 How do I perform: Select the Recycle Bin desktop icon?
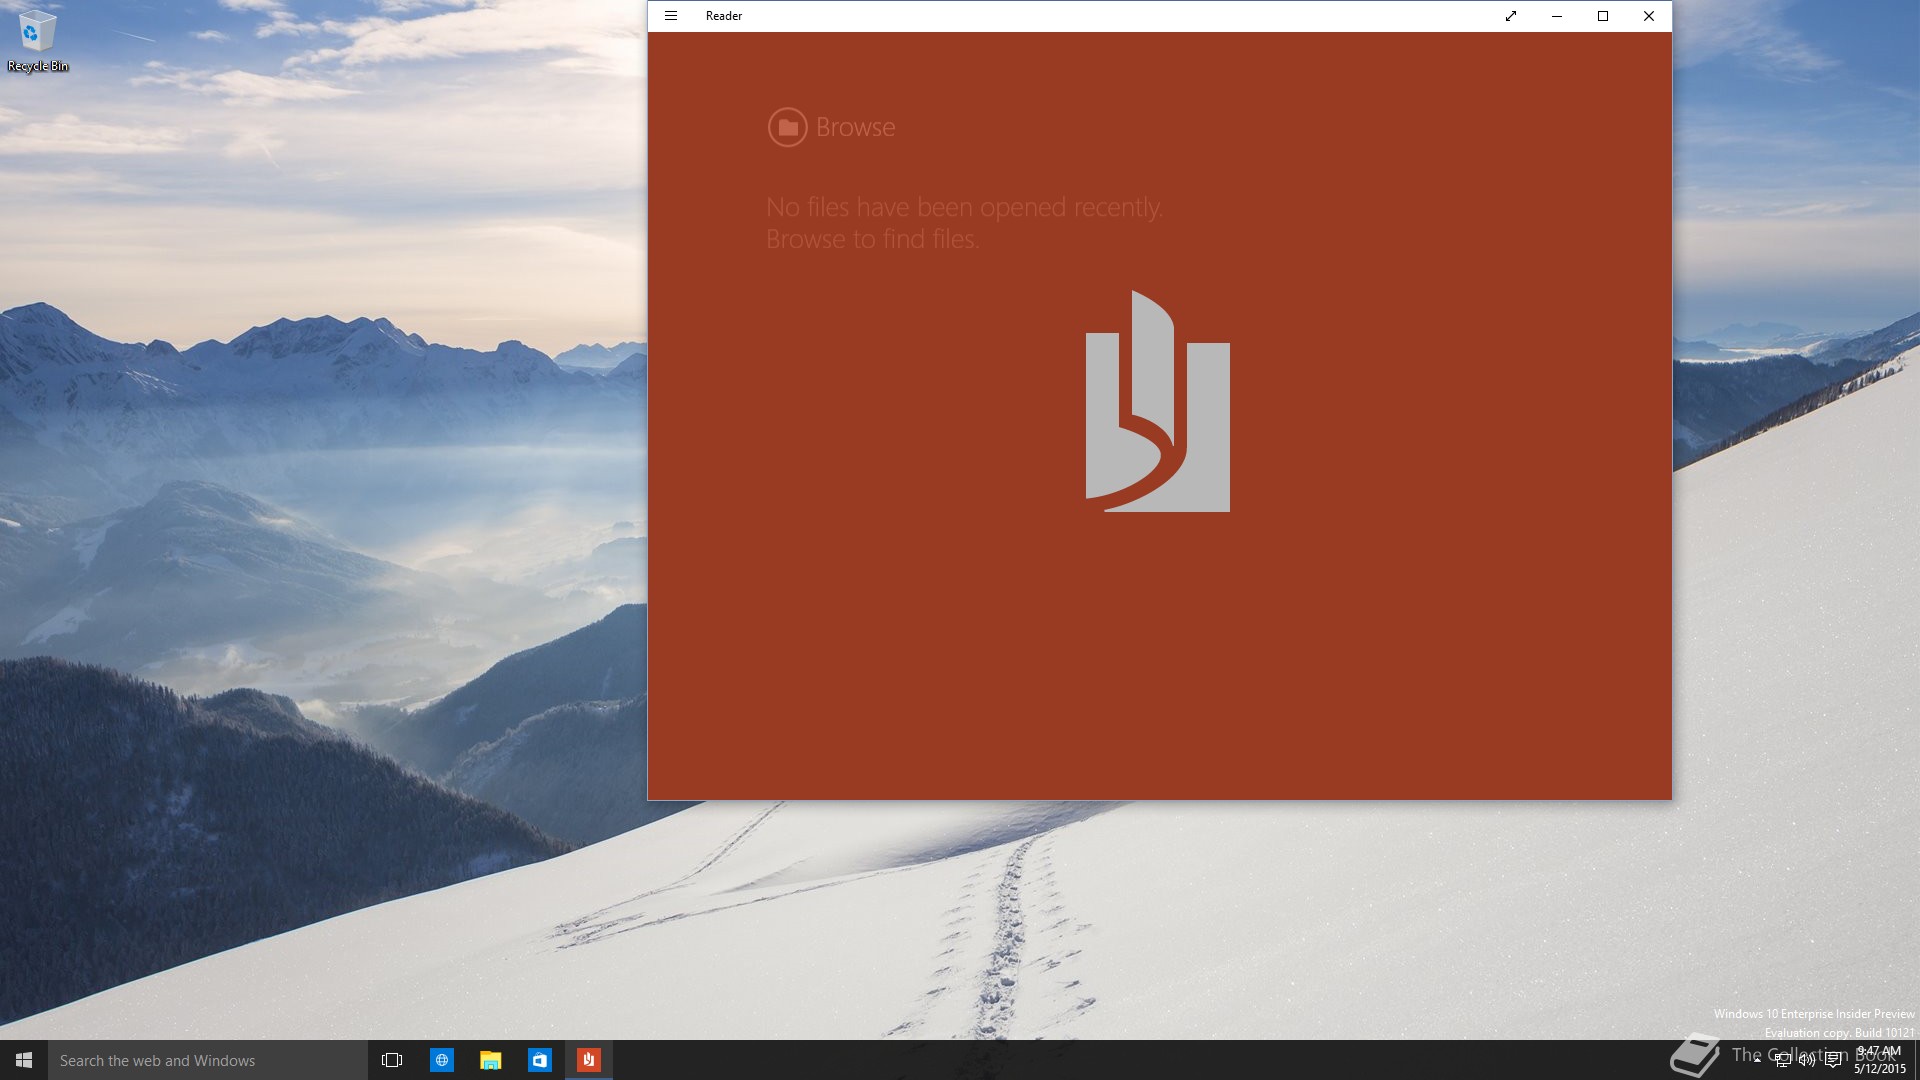[x=38, y=42]
